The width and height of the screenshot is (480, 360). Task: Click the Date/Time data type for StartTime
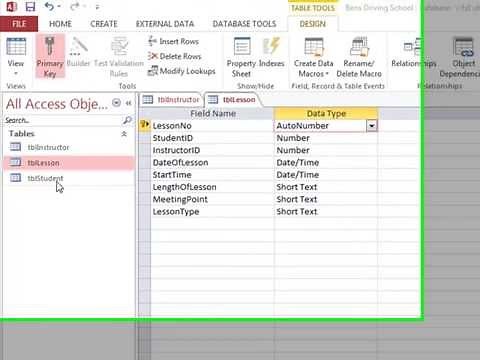326,175
